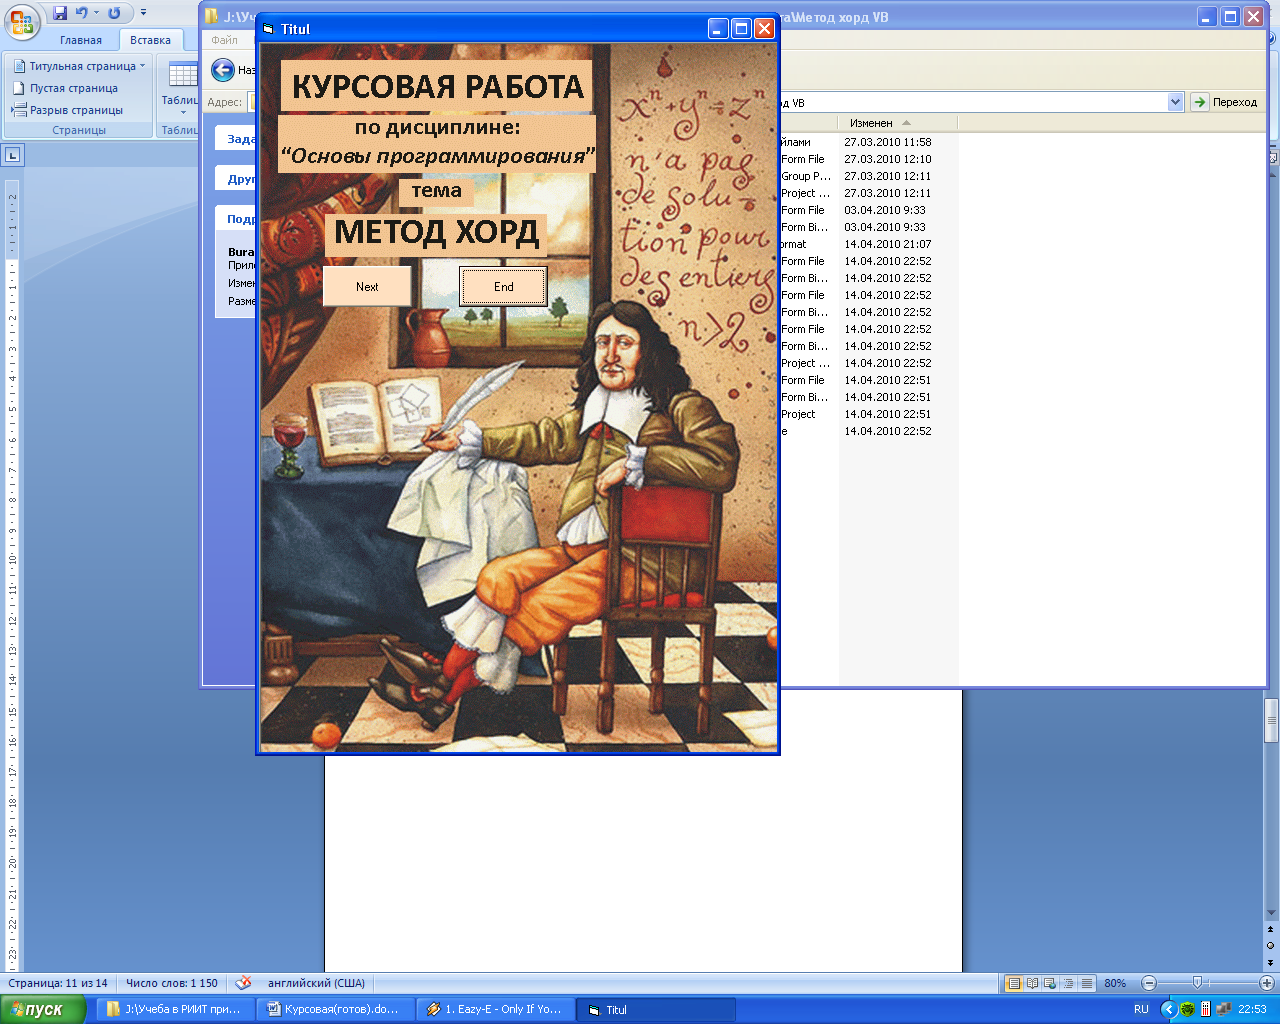The width and height of the screenshot is (1280, 1024).
Task: Sort files by the Изменен column
Action: 898,123
